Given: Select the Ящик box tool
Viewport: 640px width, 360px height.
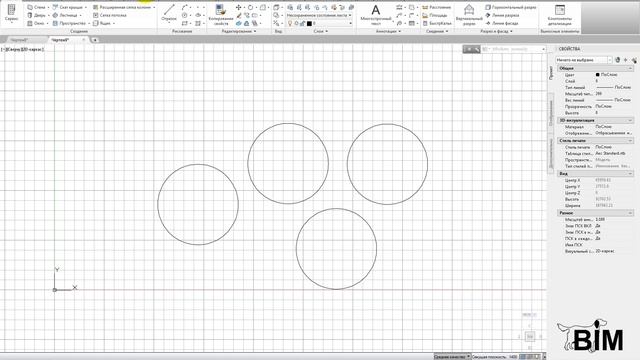Looking at the screenshot, I should click(102, 23).
